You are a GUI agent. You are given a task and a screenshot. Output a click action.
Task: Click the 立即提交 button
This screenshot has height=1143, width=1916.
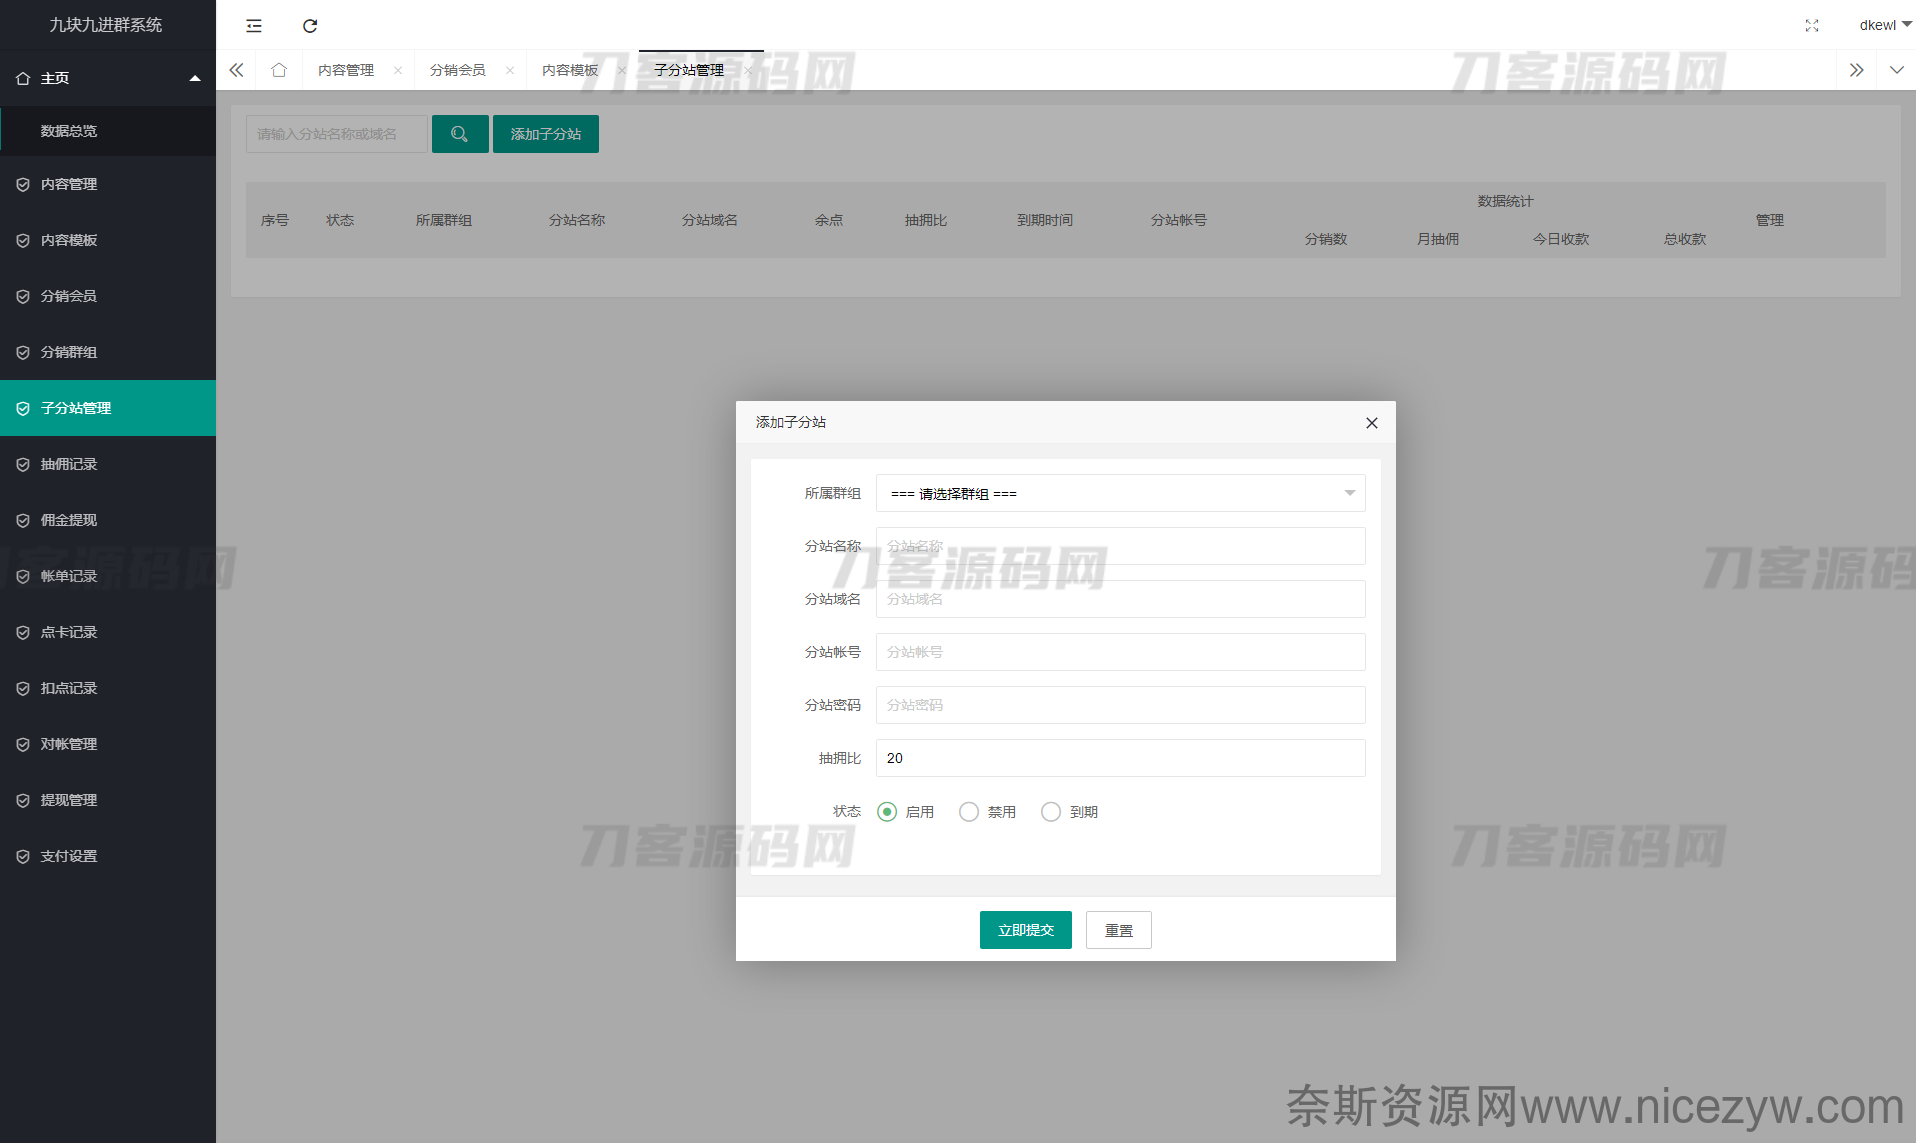(1026, 930)
